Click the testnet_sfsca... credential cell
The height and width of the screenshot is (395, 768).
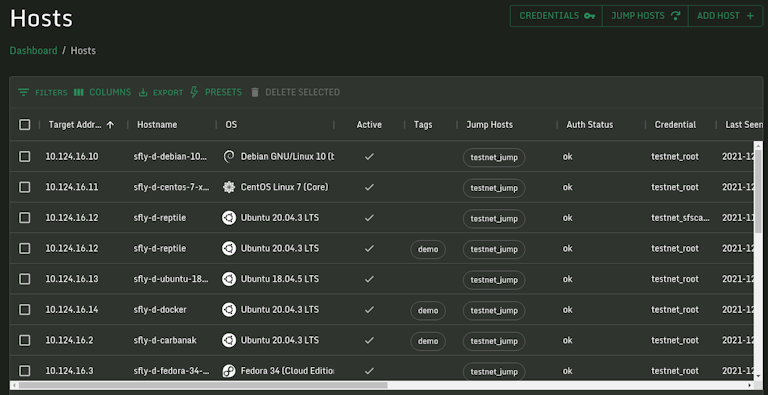[680, 218]
